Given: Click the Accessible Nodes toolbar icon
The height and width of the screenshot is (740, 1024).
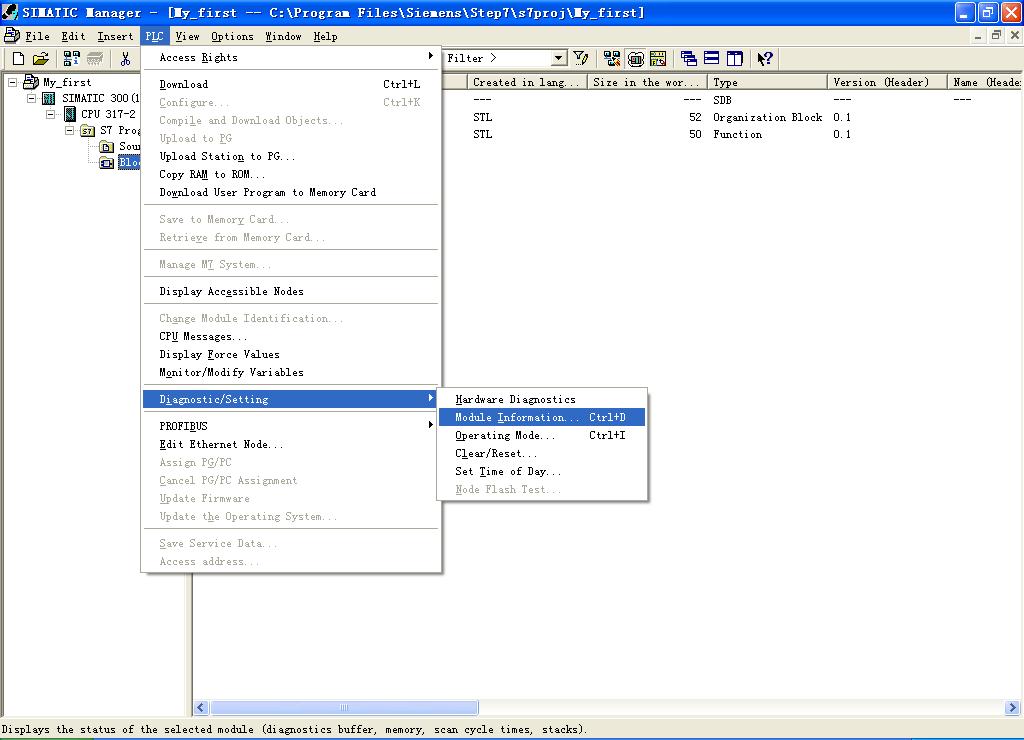Looking at the screenshot, I should point(71,59).
